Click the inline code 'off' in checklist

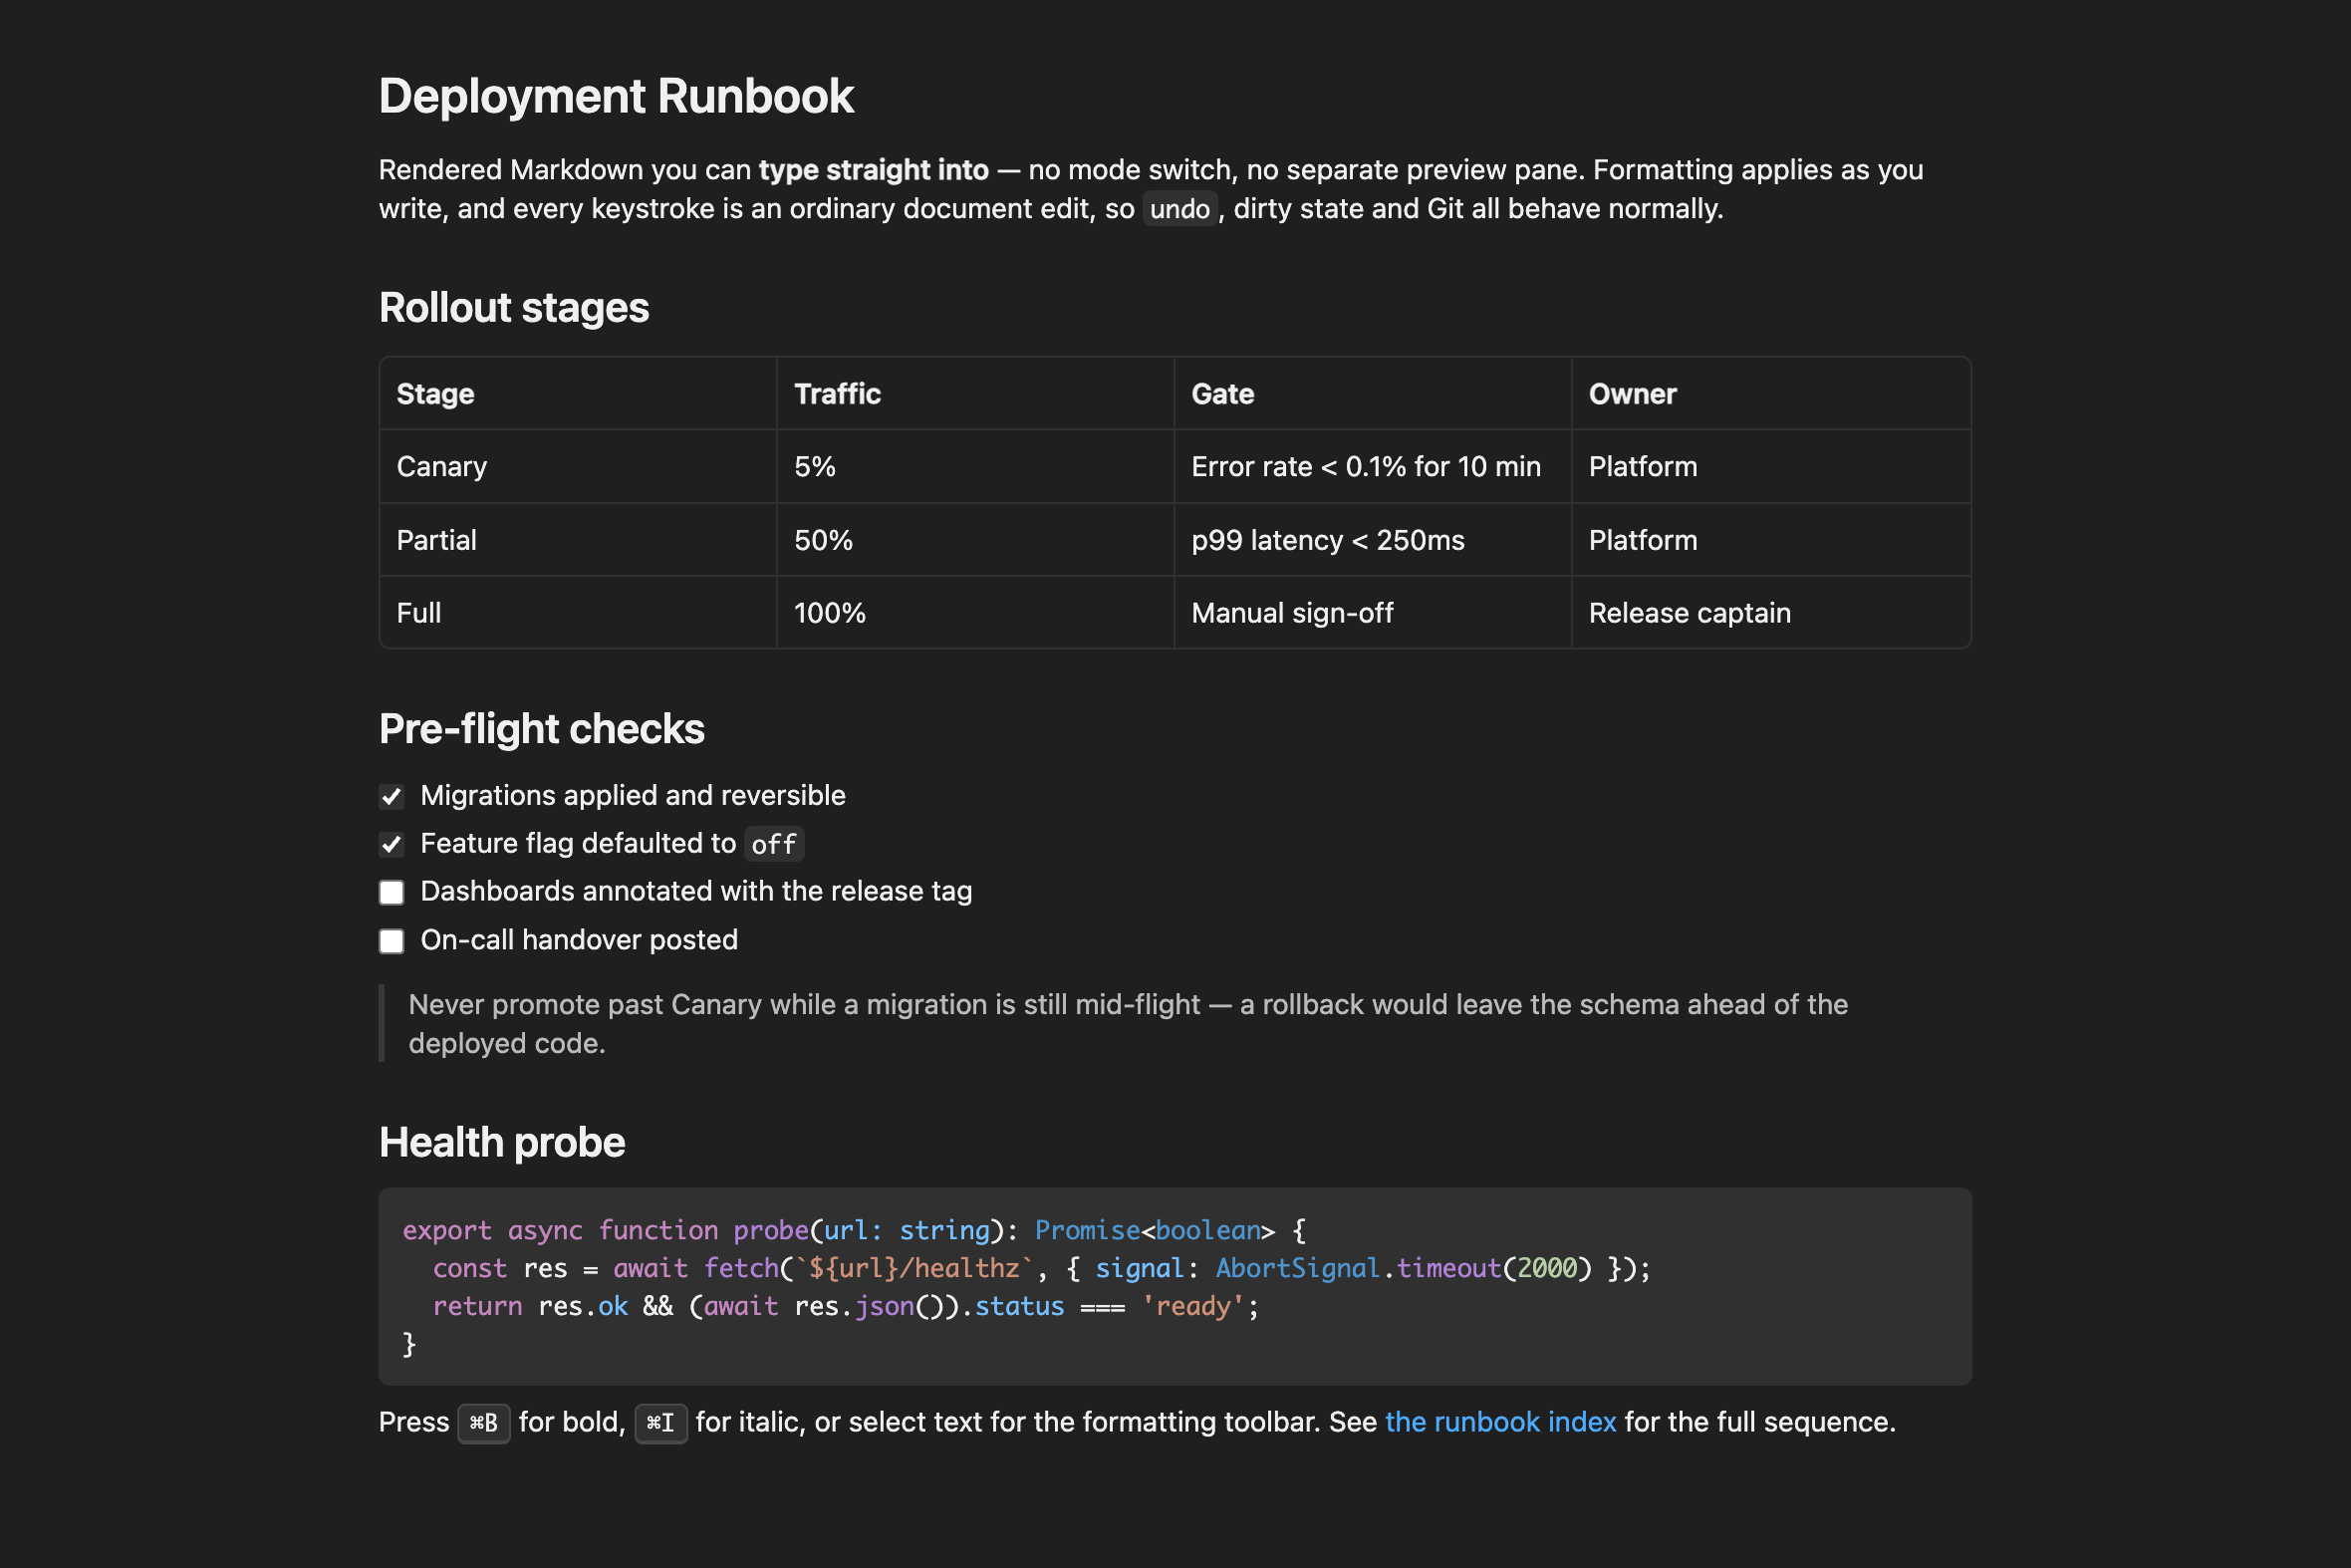(x=774, y=845)
